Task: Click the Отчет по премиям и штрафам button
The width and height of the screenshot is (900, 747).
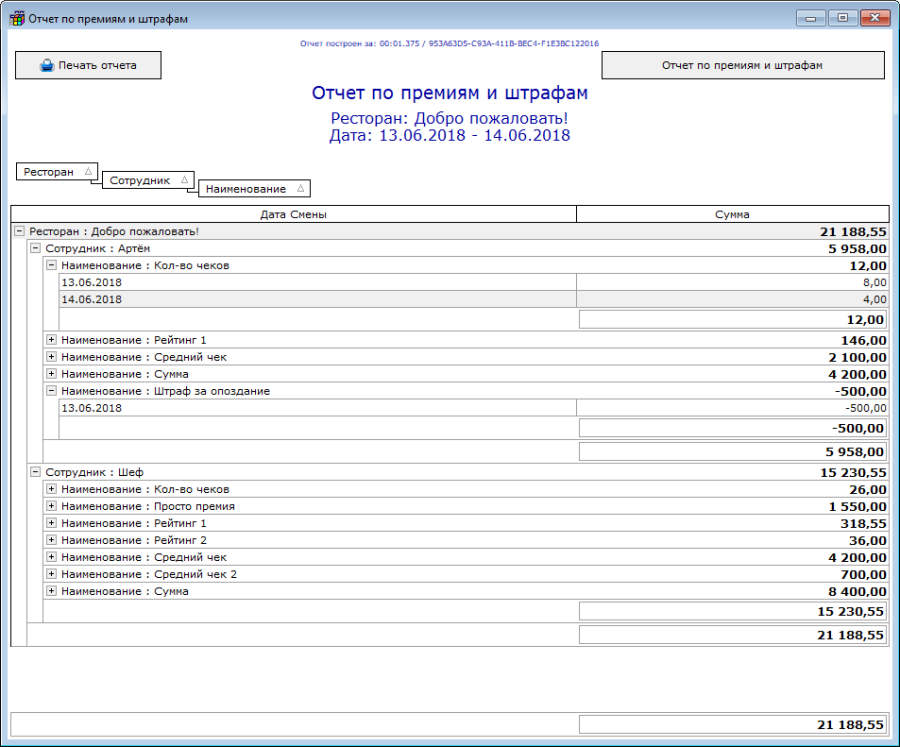Action: (x=742, y=66)
